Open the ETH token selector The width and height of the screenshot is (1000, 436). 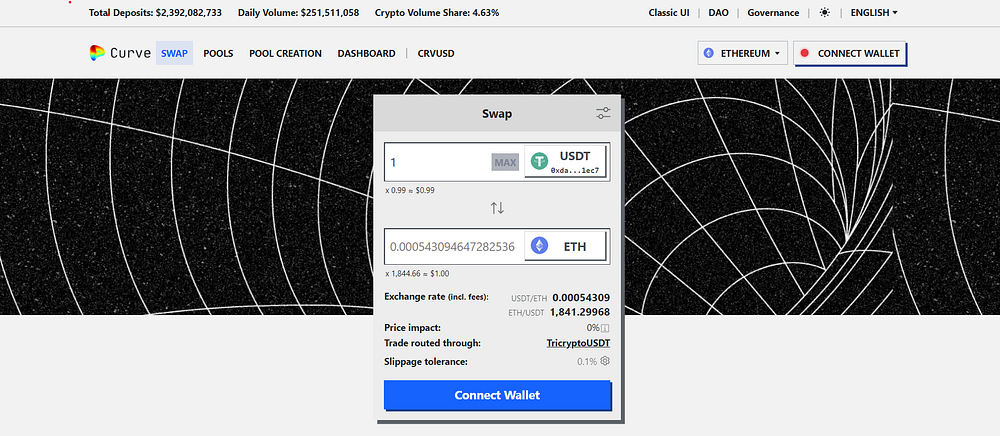(x=565, y=246)
